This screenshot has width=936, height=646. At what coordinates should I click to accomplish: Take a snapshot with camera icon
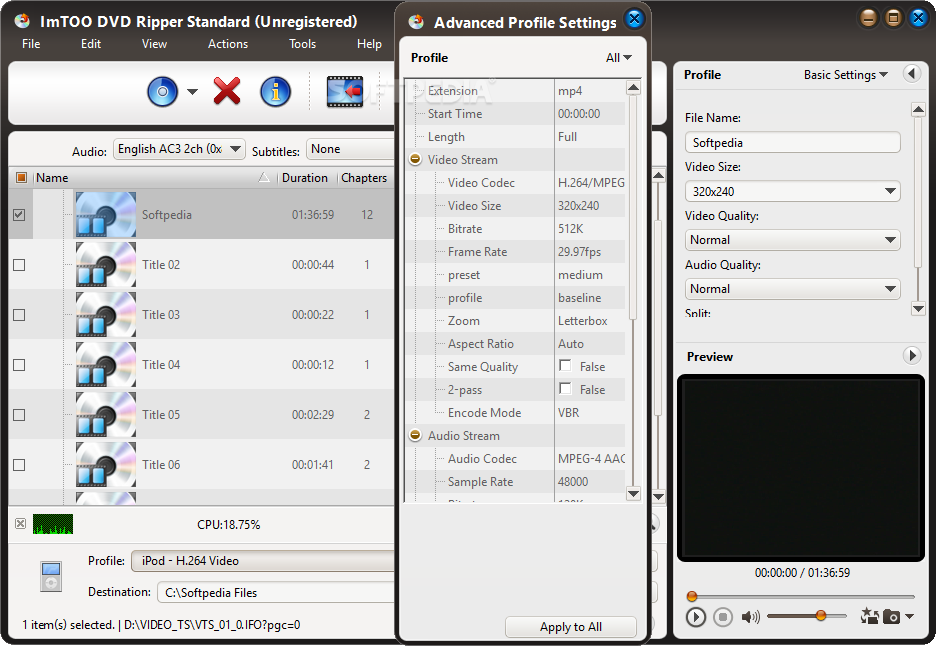(891, 617)
